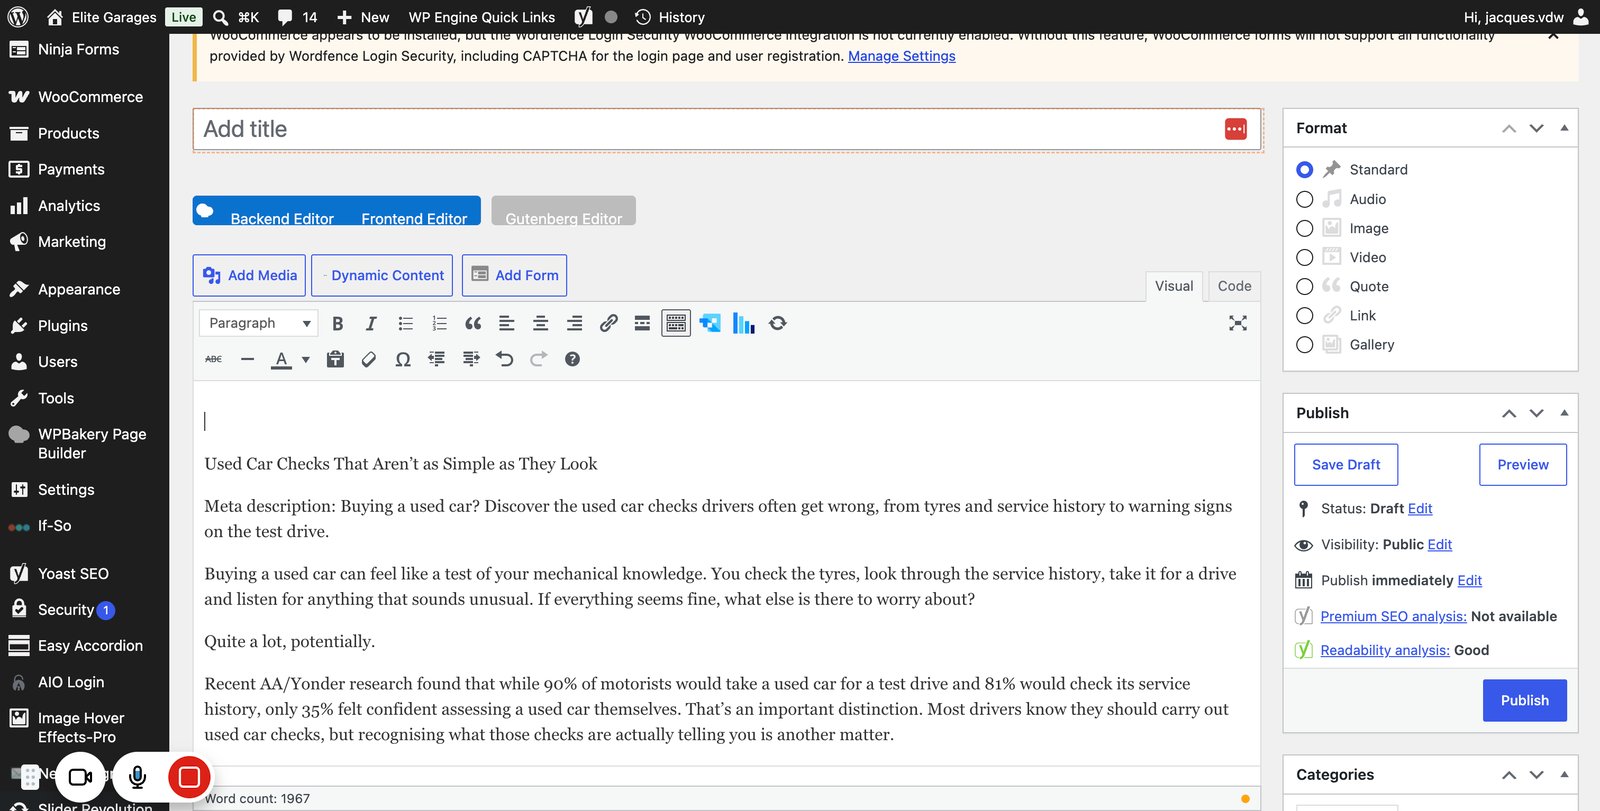Insert a numbered list
This screenshot has width=1600, height=811.
click(439, 323)
